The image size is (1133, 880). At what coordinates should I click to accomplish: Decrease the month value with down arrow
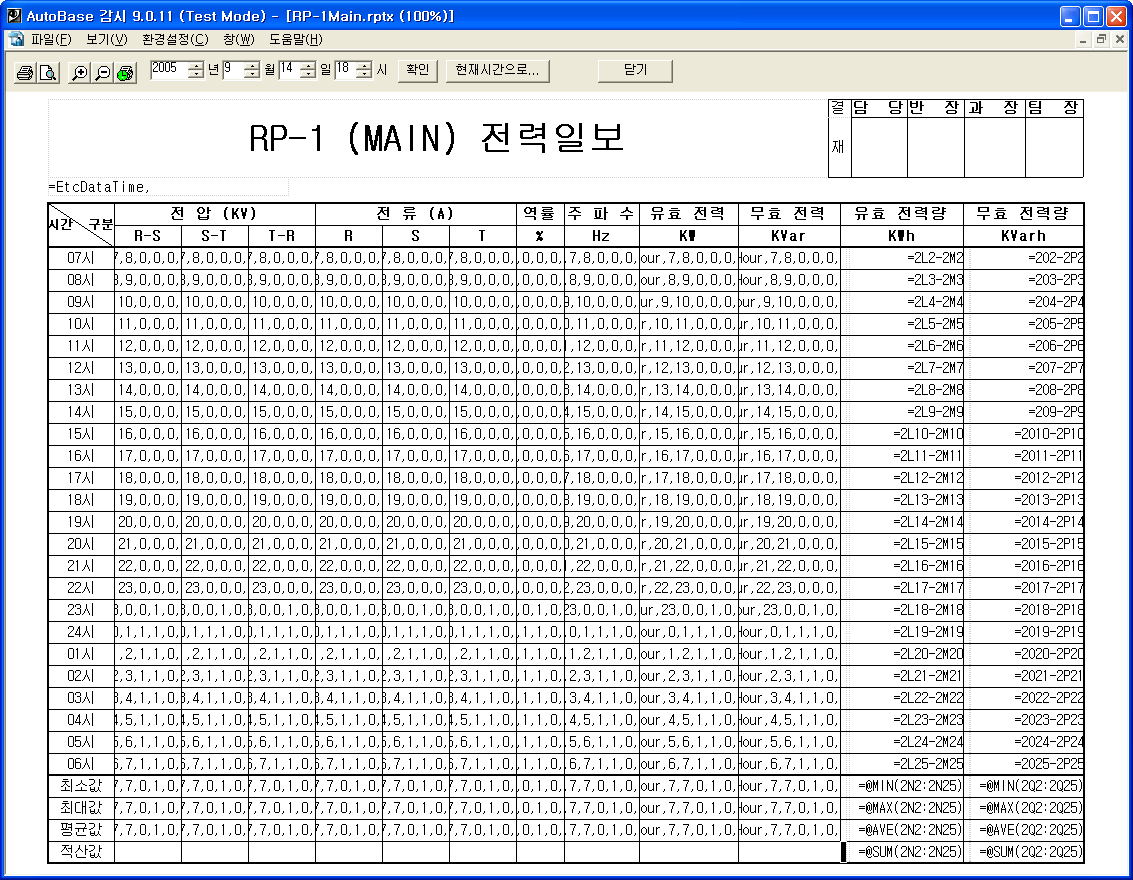pyautogui.click(x=252, y=75)
